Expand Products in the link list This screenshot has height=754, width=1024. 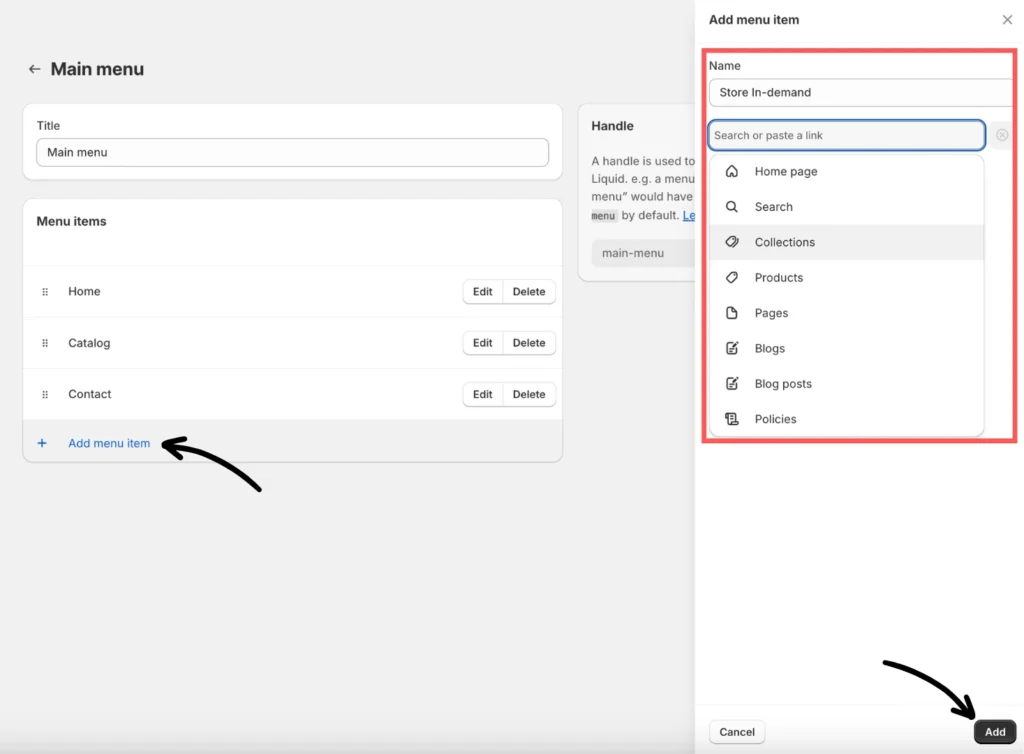(x=778, y=278)
